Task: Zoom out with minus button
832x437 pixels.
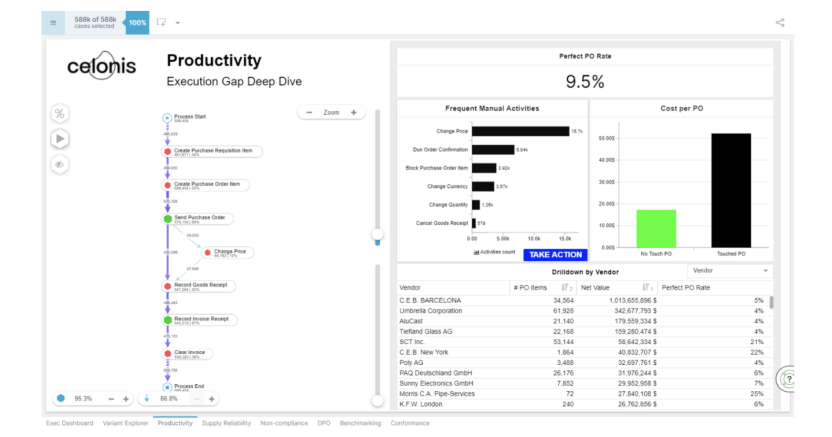Action: click(309, 112)
